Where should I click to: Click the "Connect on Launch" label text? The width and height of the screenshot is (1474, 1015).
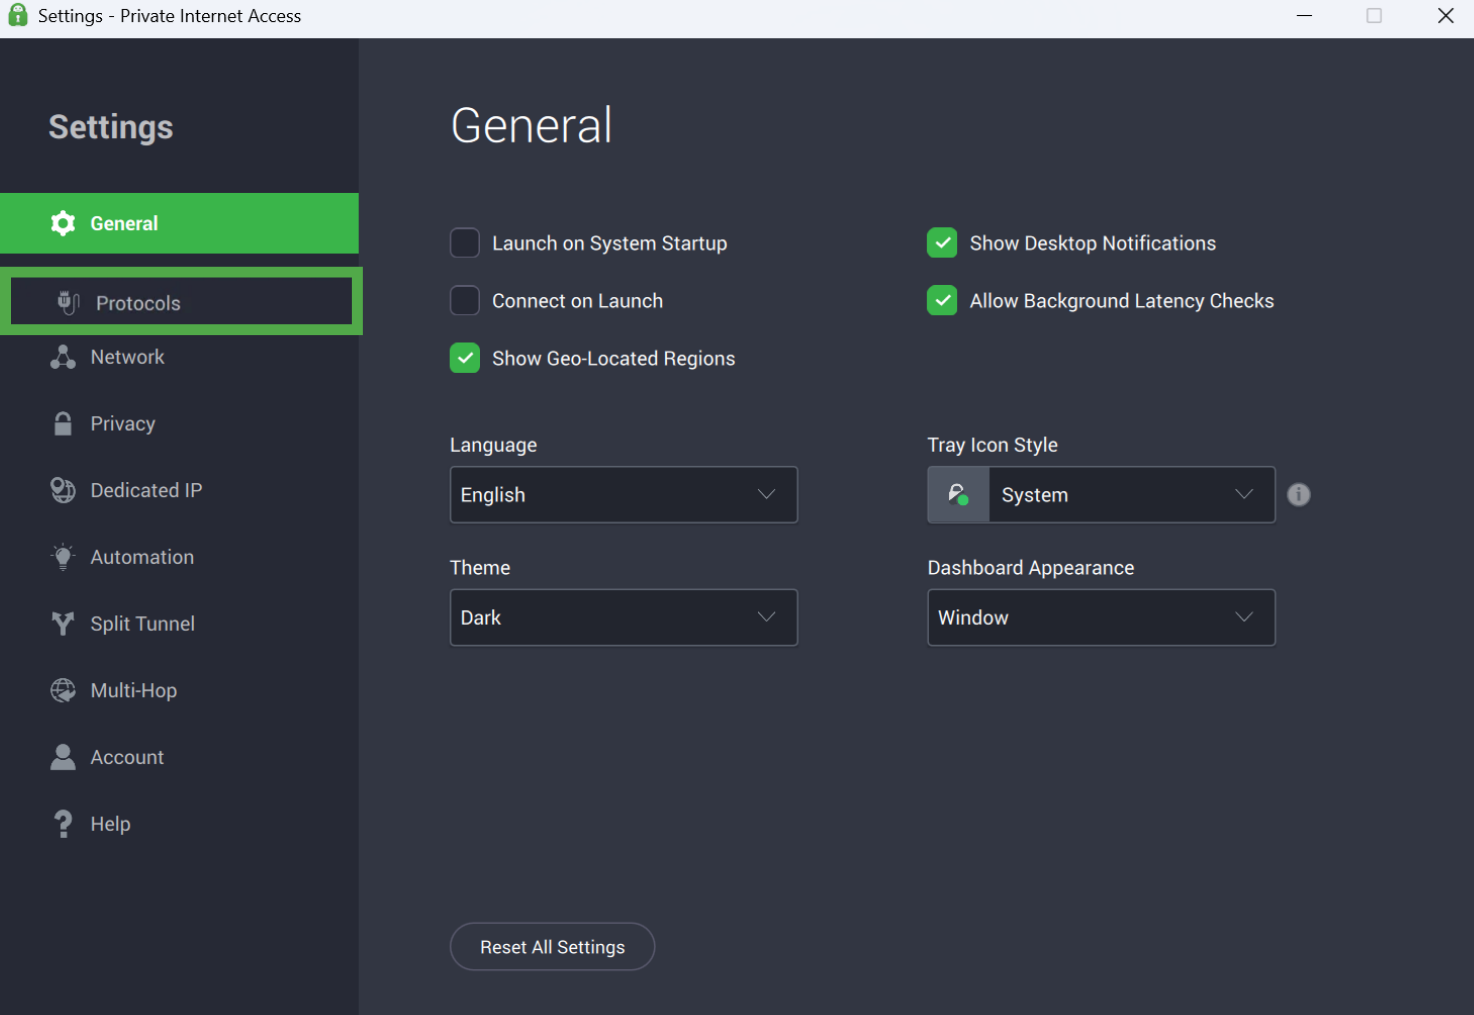(577, 300)
